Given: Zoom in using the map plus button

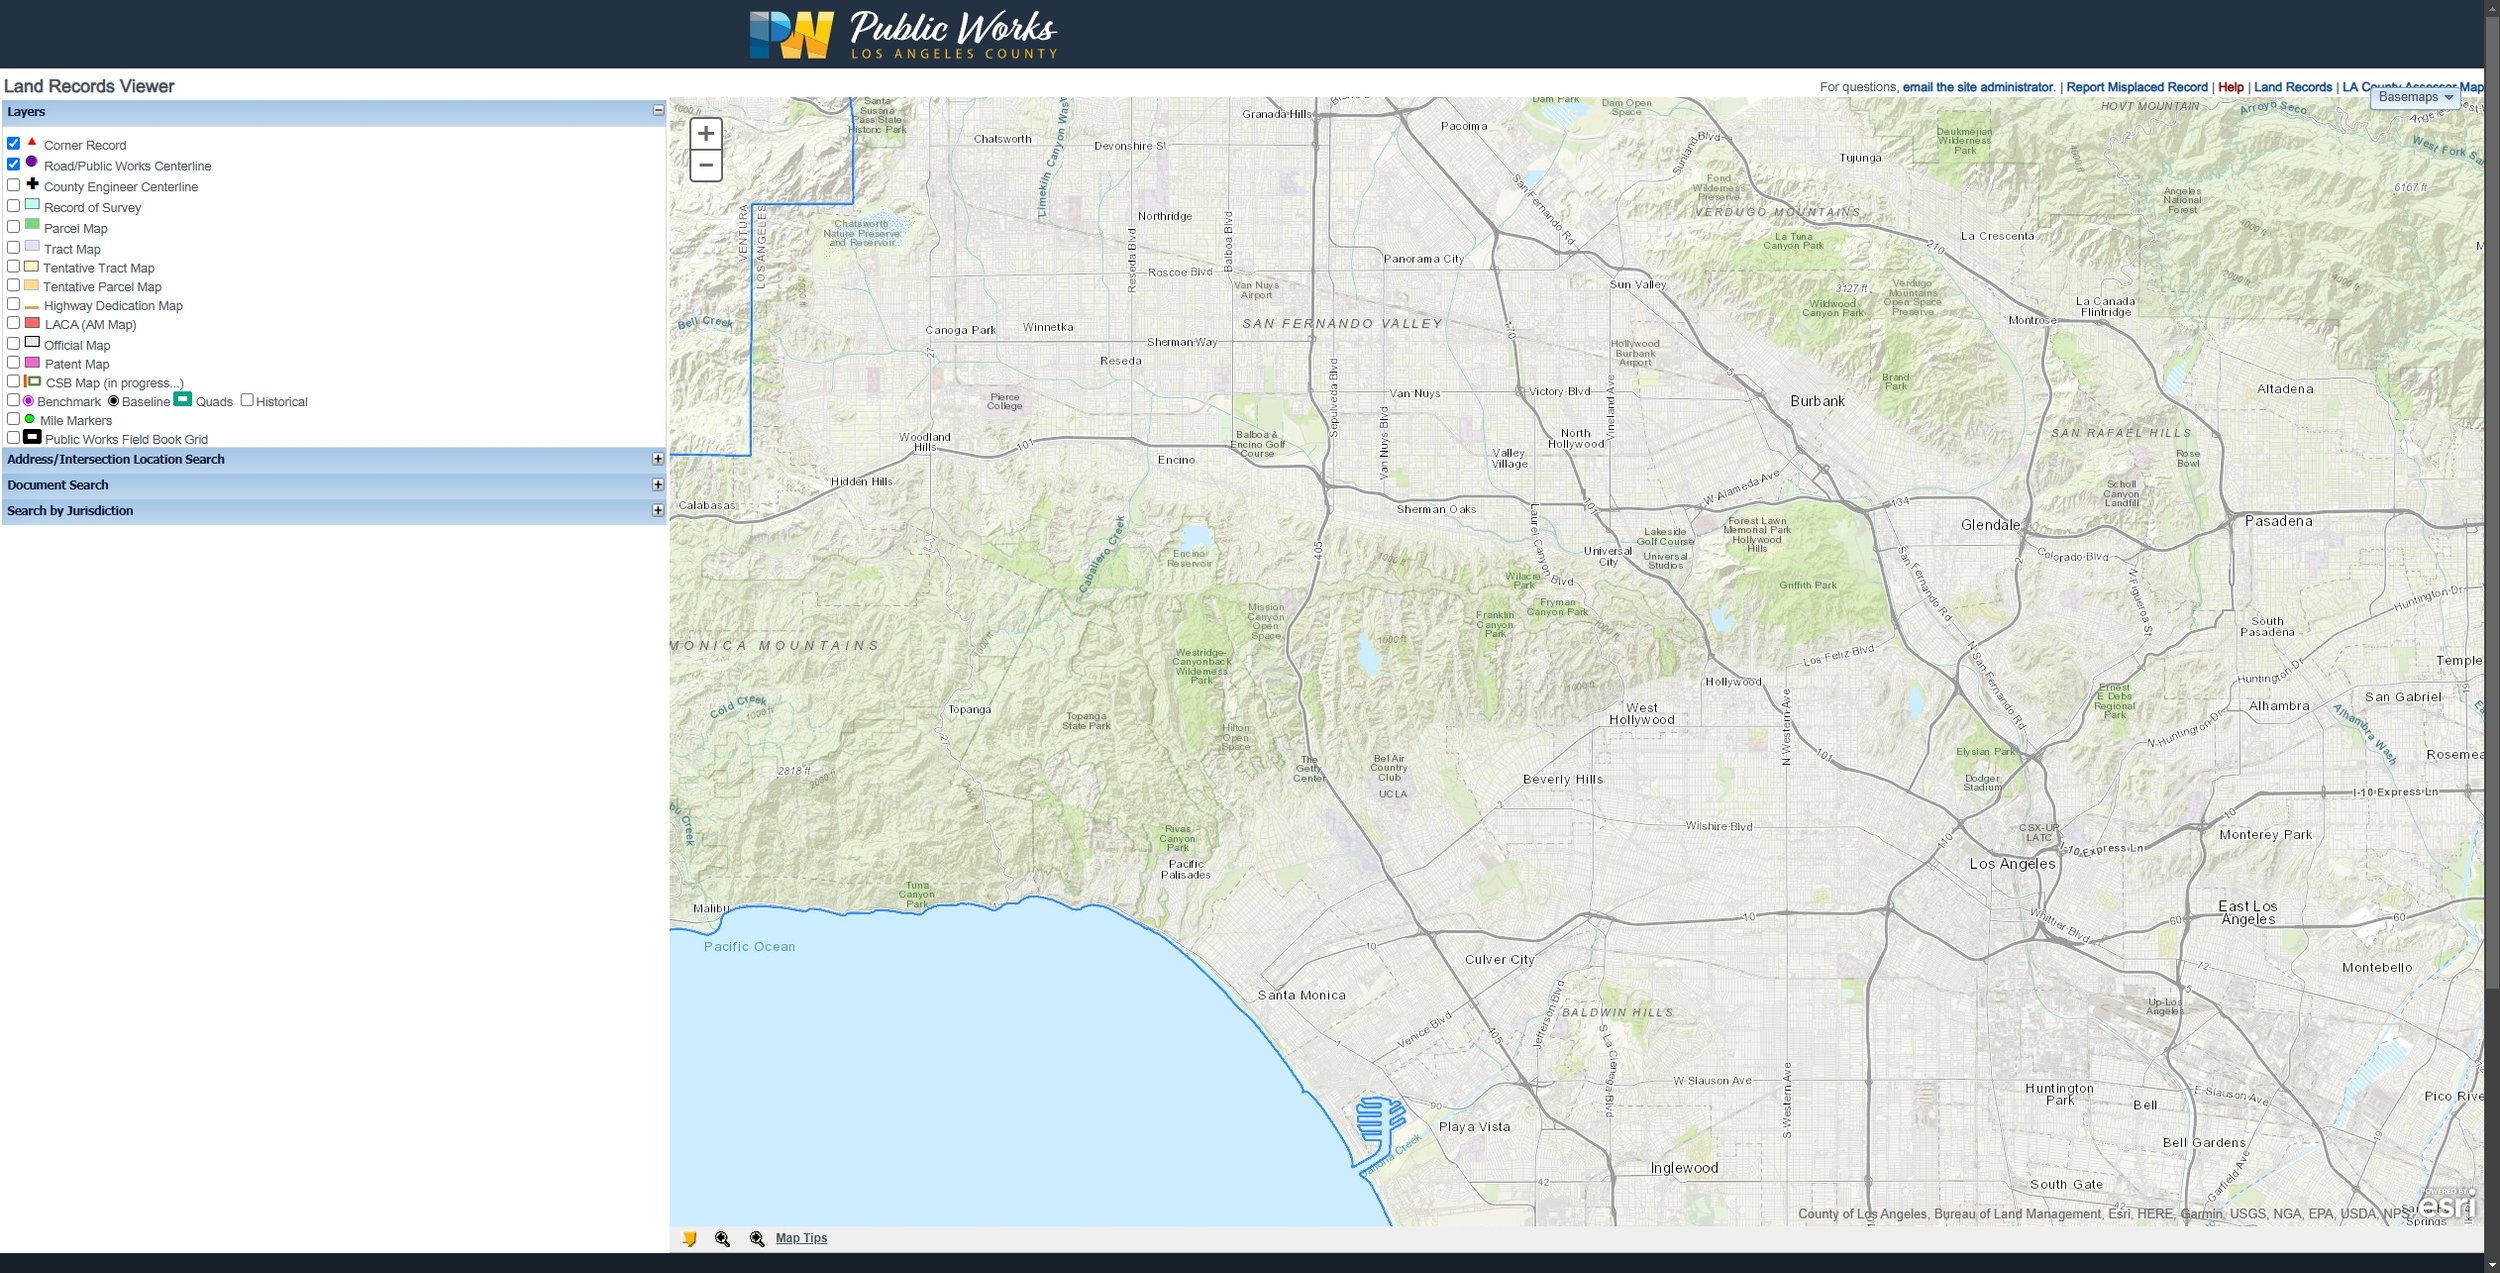Looking at the screenshot, I should coord(705,134).
